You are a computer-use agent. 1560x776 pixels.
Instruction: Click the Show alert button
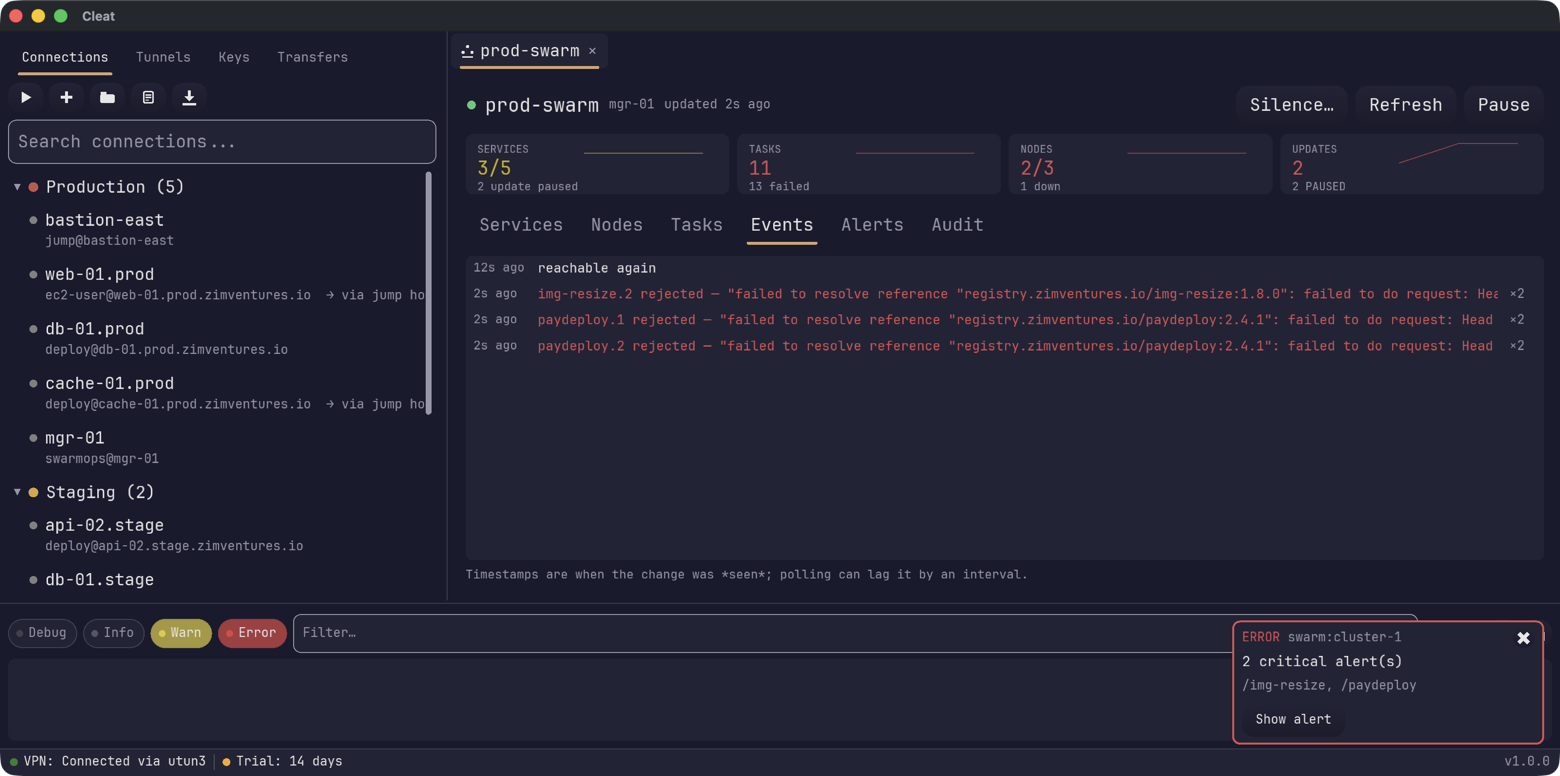1293,719
